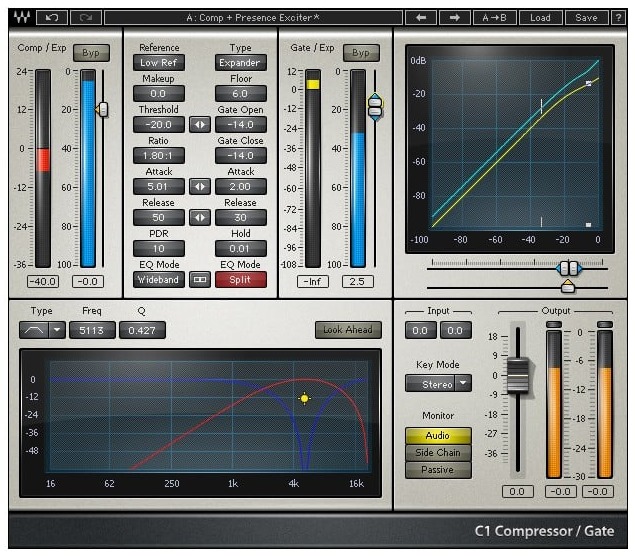
Task: Click the EQ Mode link icon
Action: tap(200, 280)
